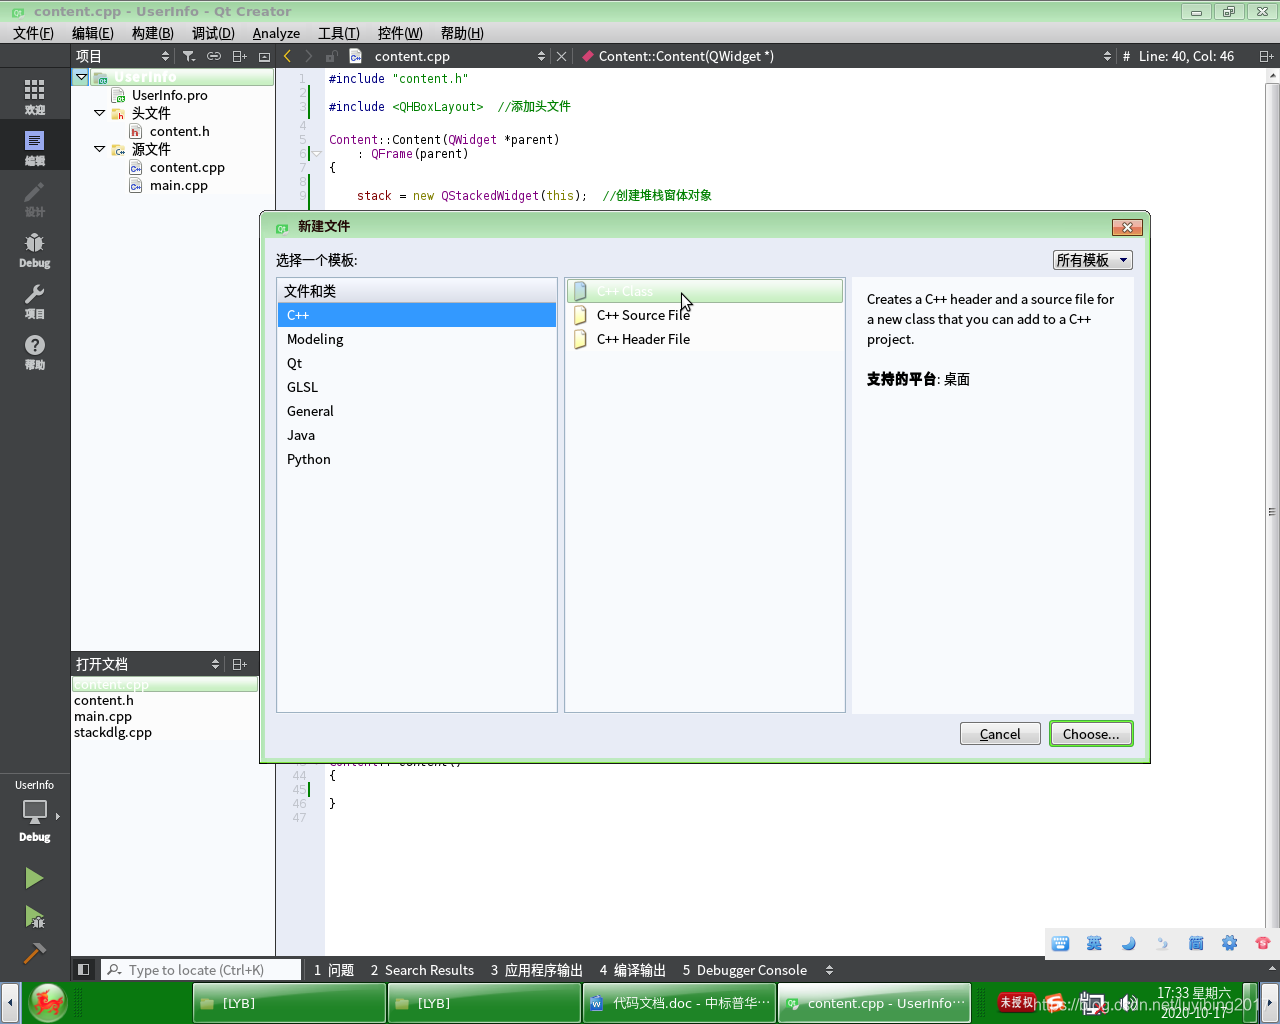Open the 编辑(E) menu
This screenshot has height=1024, width=1280.
pyautogui.click(x=93, y=33)
